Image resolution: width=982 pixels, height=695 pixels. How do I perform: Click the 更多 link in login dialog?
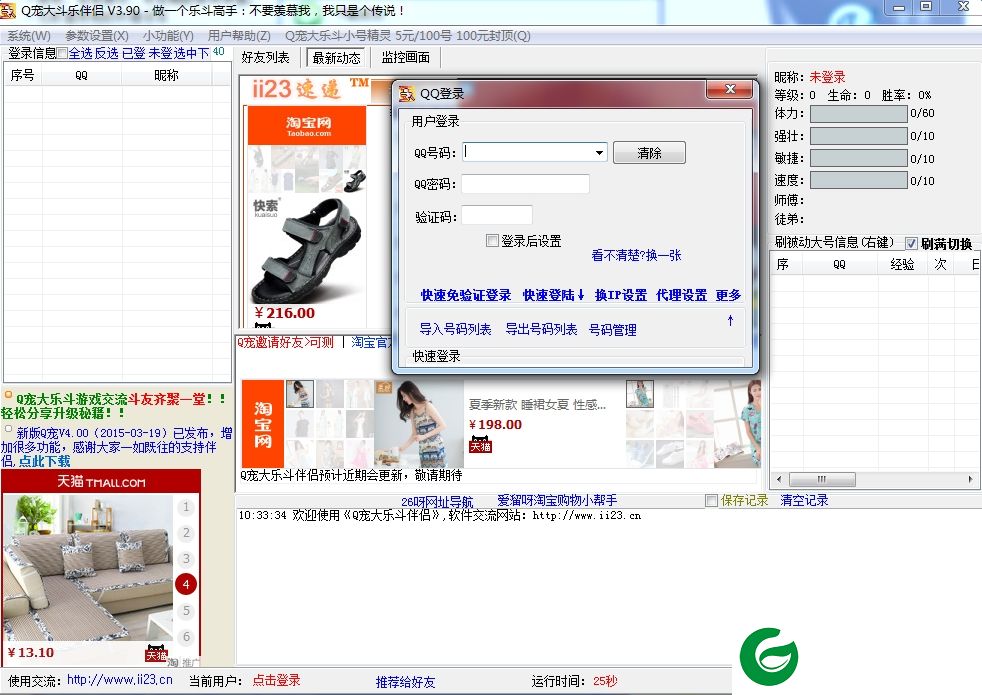tap(728, 295)
